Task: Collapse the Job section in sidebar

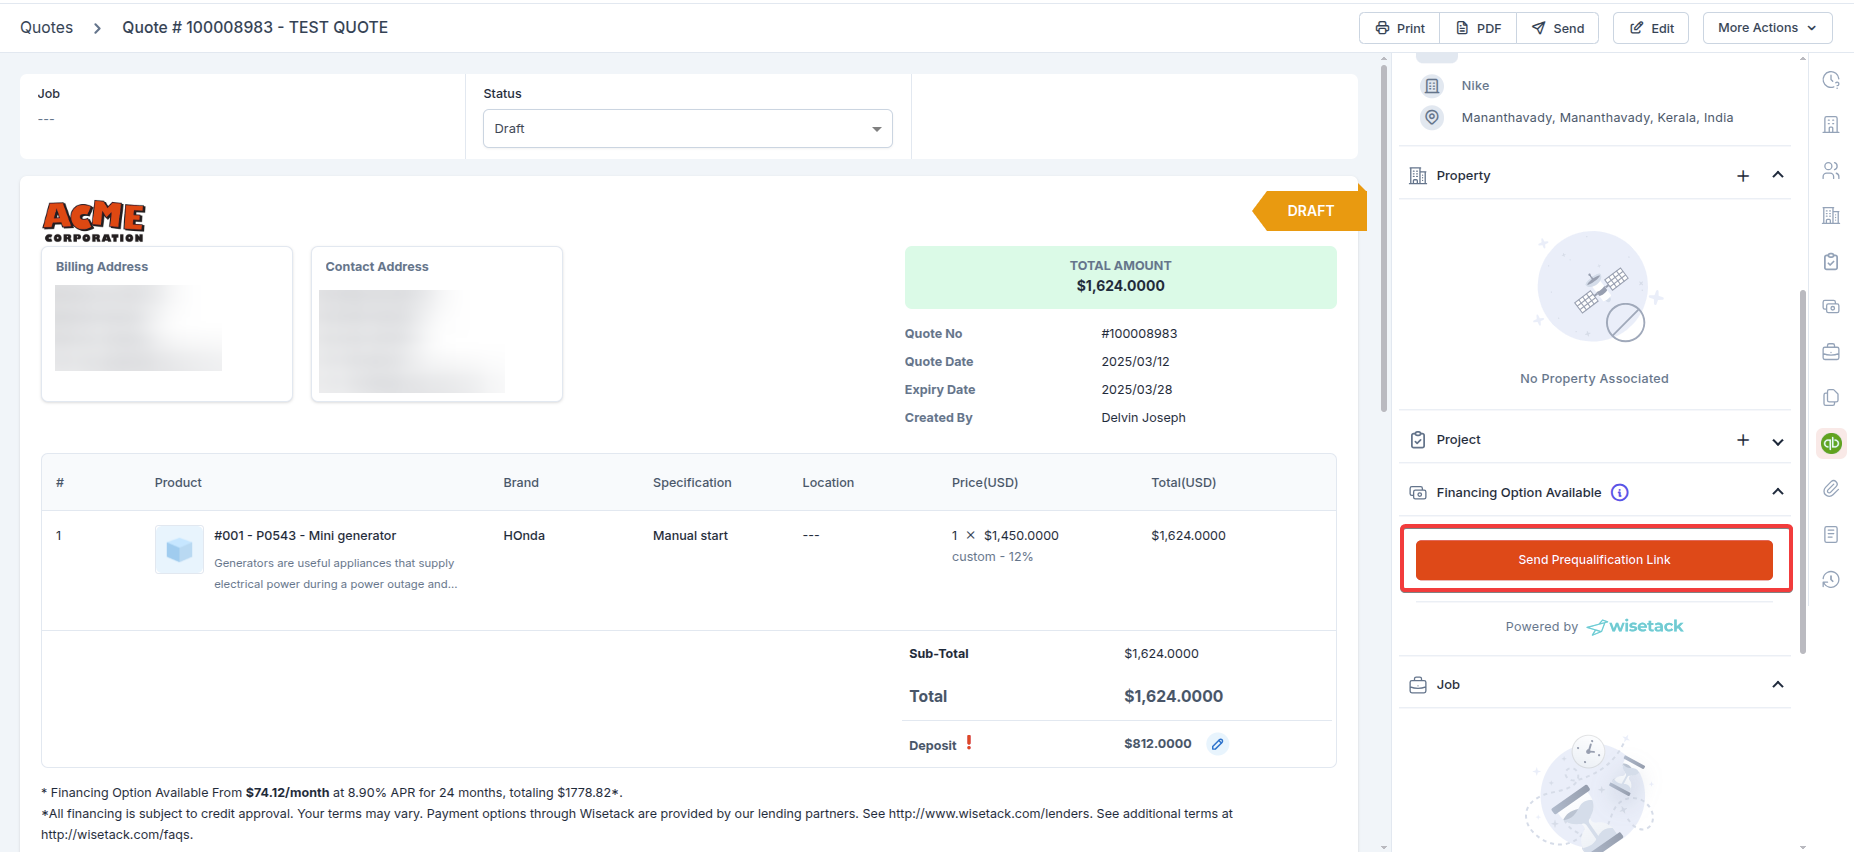Action: coord(1778,685)
